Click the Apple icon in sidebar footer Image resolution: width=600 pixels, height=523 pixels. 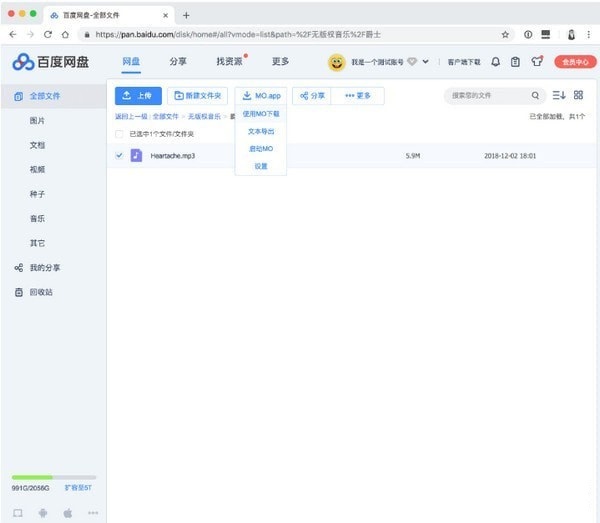coord(68,513)
